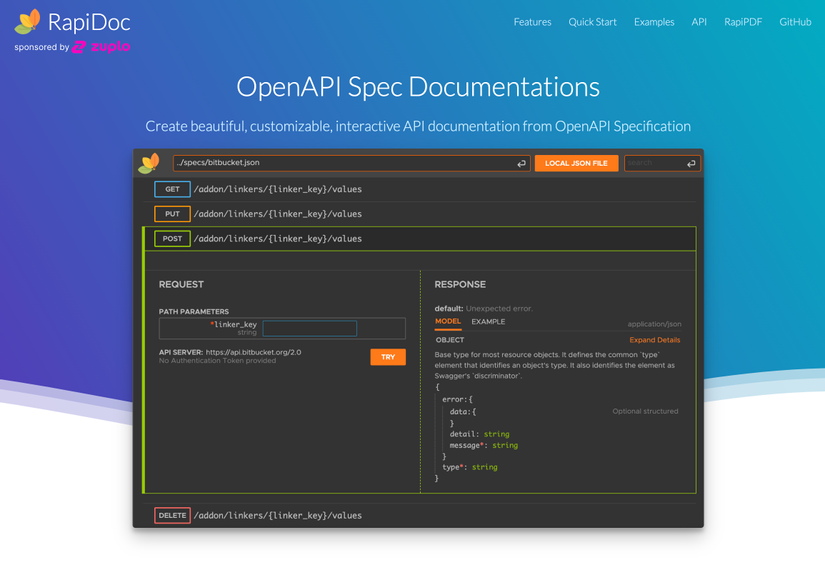825x570 pixels.
Task: Open the API nav link
Action: click(x=699, y=22)
